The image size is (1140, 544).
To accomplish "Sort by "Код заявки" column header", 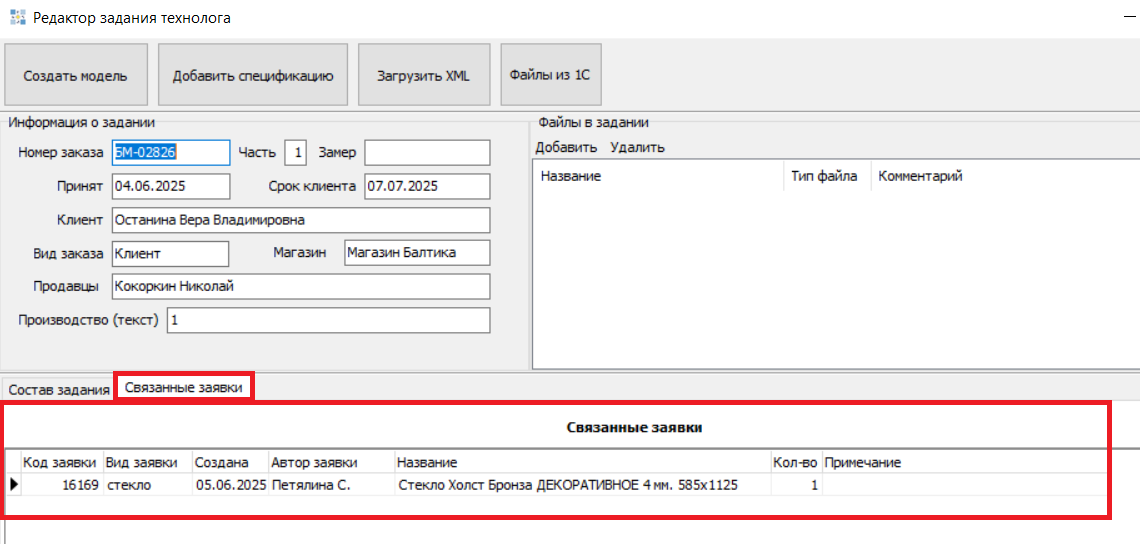I will point(60,462).
